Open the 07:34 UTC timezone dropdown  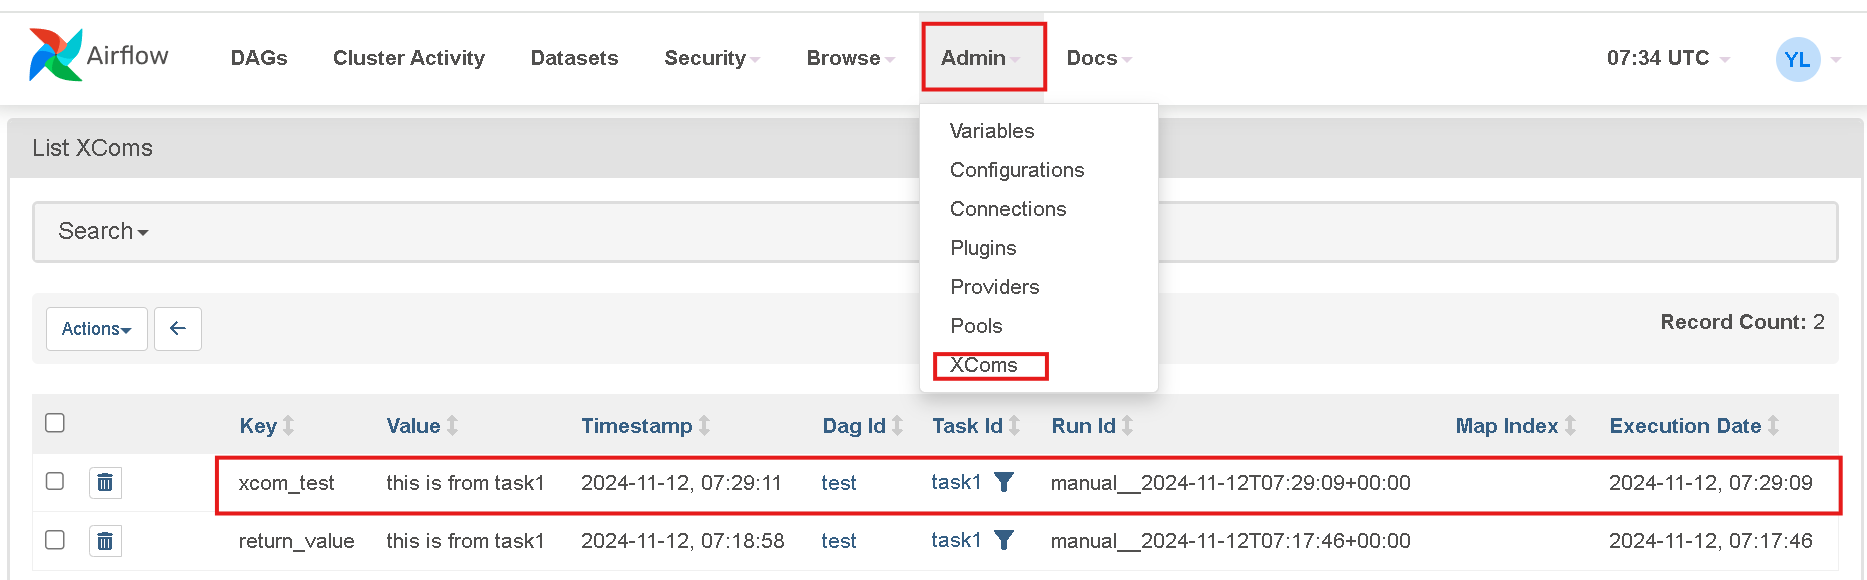coord(1668,58)
